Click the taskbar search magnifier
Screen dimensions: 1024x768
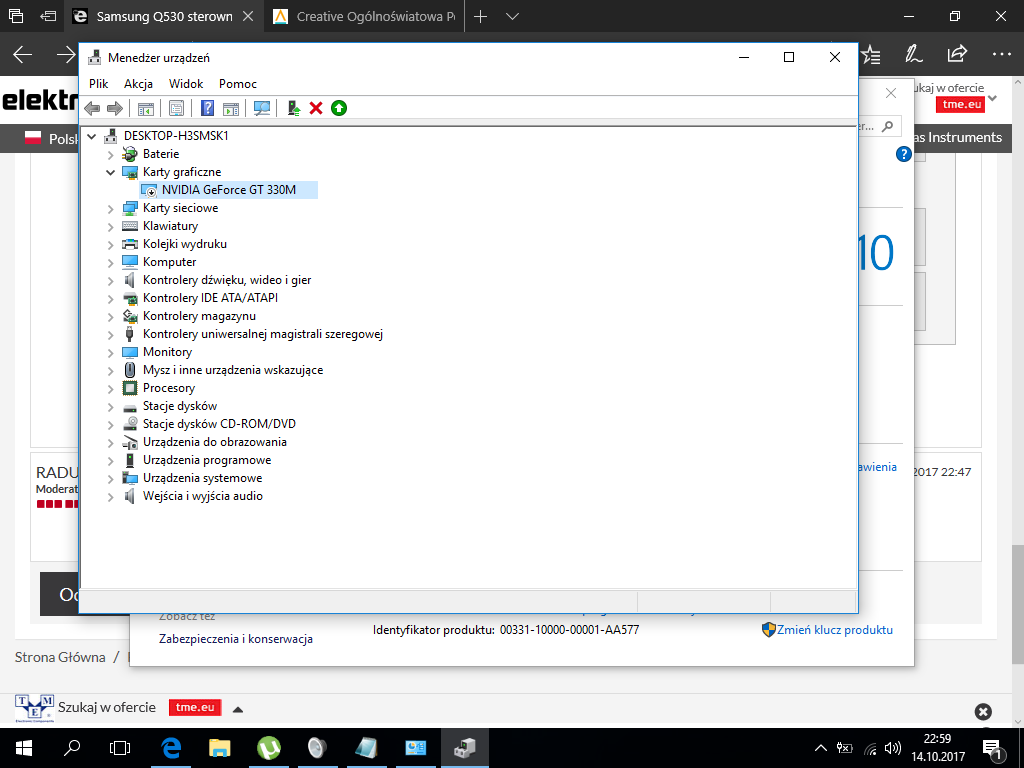(x=72, y=748)
